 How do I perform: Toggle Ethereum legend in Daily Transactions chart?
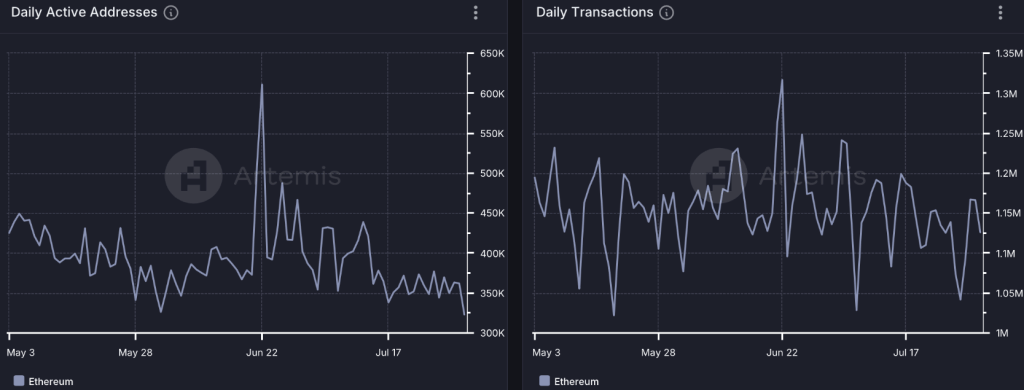(569, 382)
